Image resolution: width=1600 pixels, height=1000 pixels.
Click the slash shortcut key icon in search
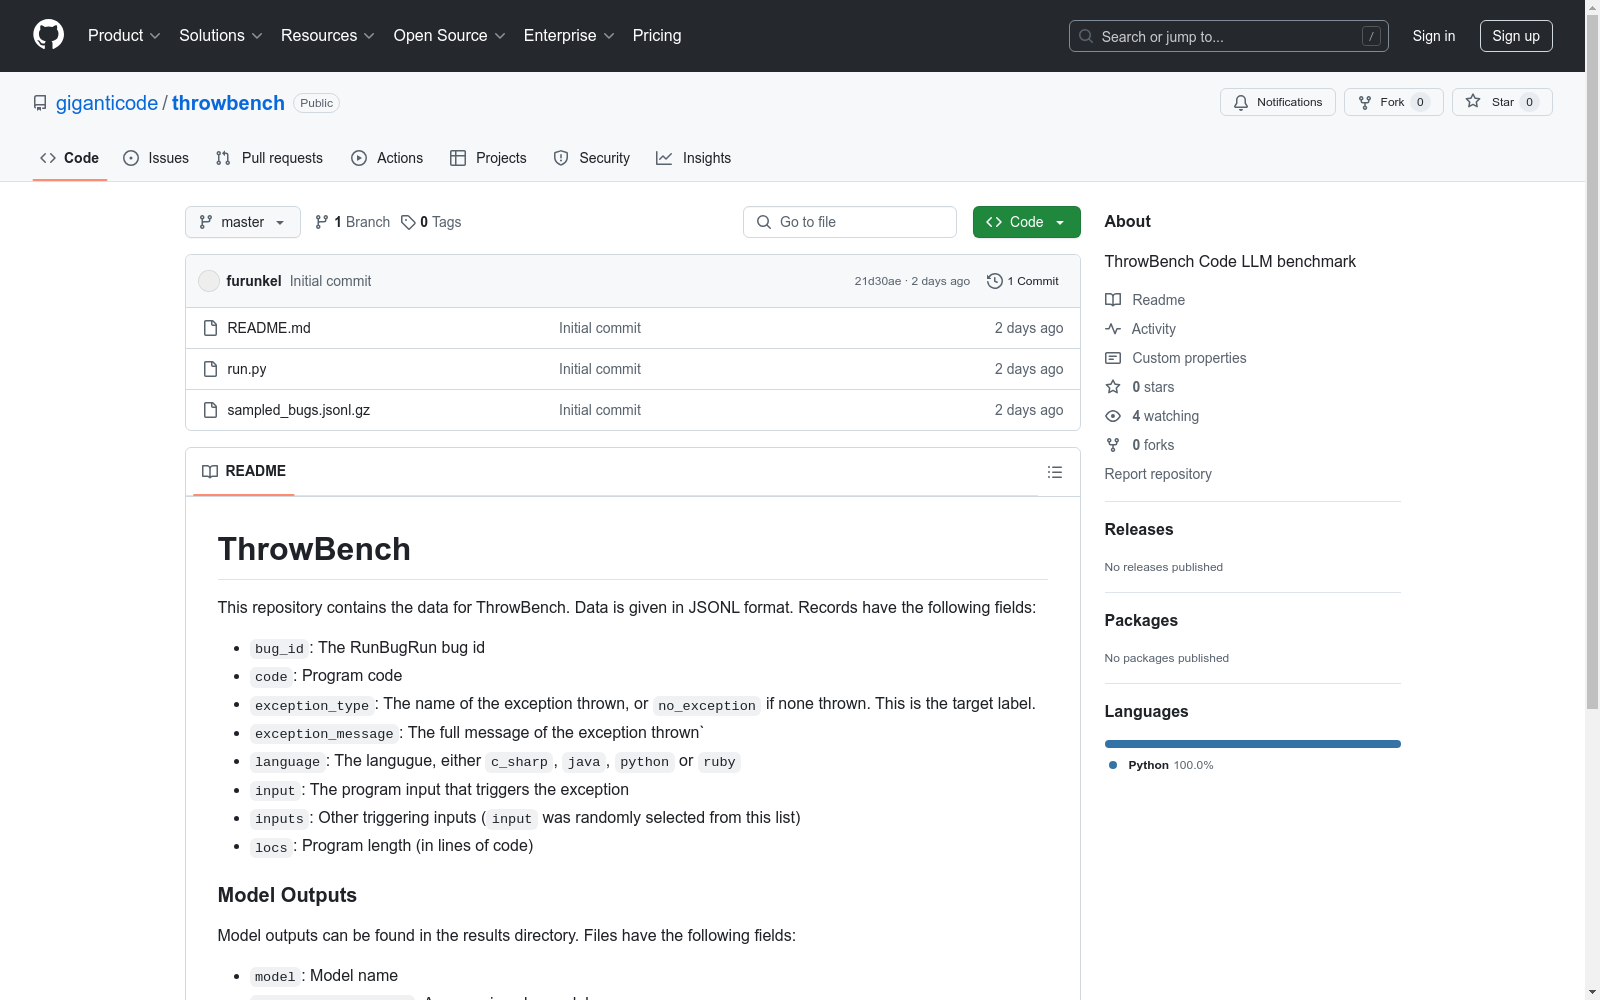[1371, 36]
